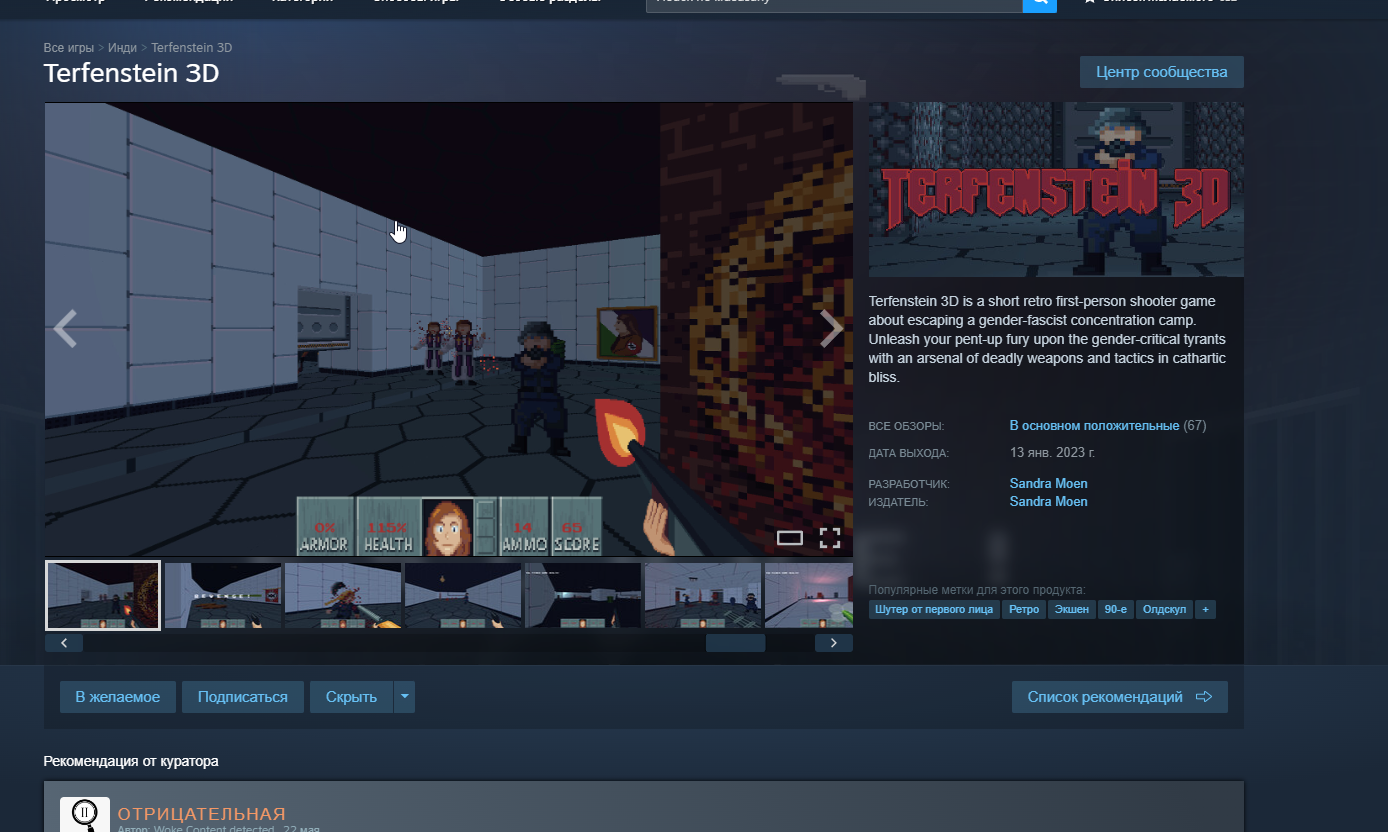Switch the screenshot viewer to theater mode
Viewport: 1388px width, 832px height.
point(790,538)
